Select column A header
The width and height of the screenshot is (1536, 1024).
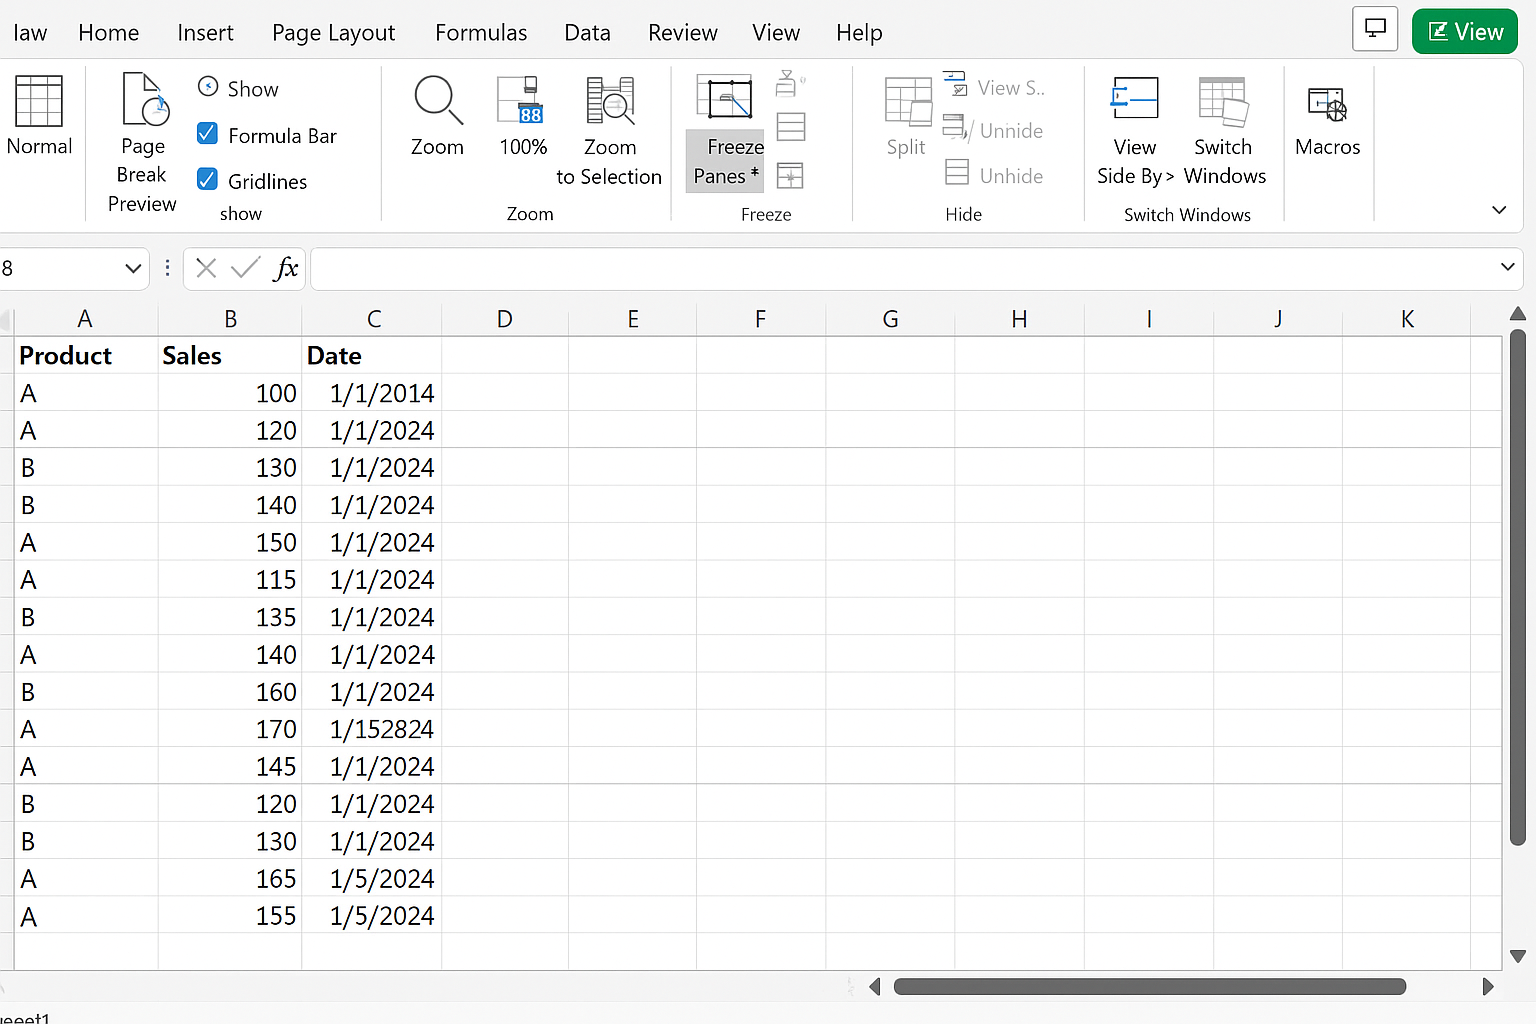[85, 319]
